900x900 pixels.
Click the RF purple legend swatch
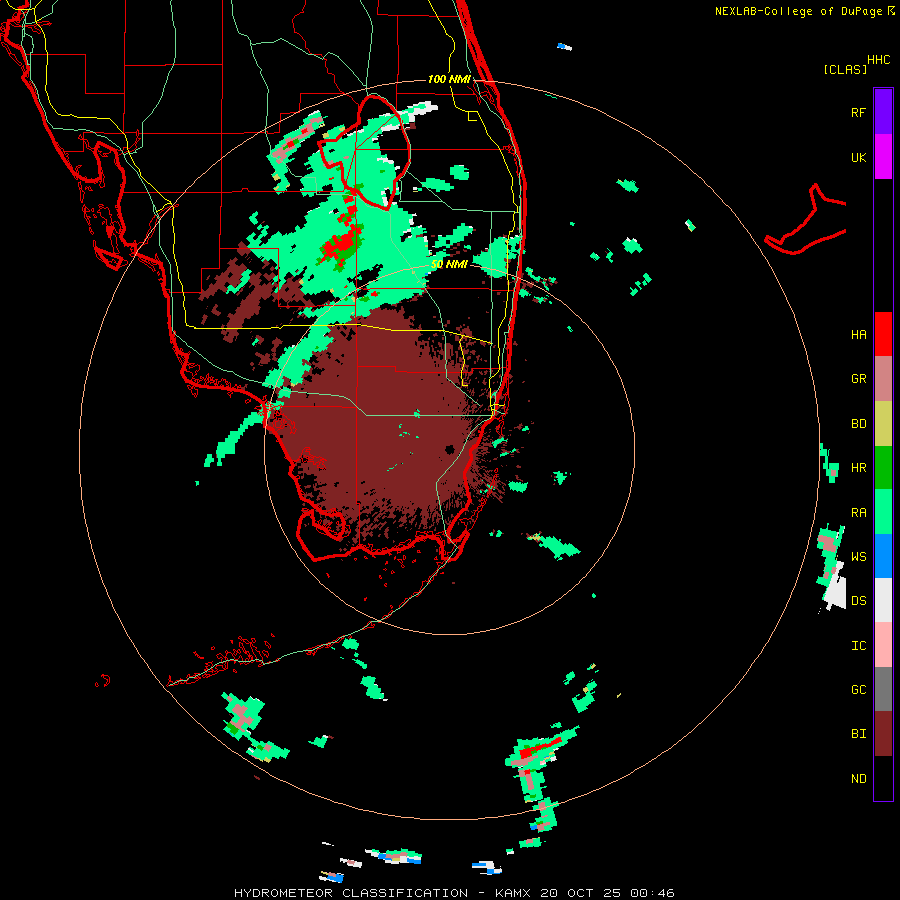point(883,111)
